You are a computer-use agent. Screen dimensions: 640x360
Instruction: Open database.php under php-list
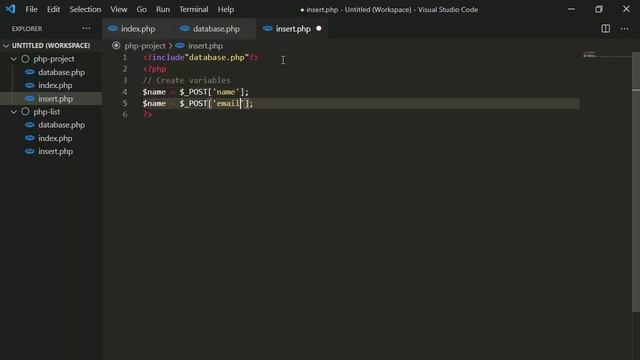point(61,125)
